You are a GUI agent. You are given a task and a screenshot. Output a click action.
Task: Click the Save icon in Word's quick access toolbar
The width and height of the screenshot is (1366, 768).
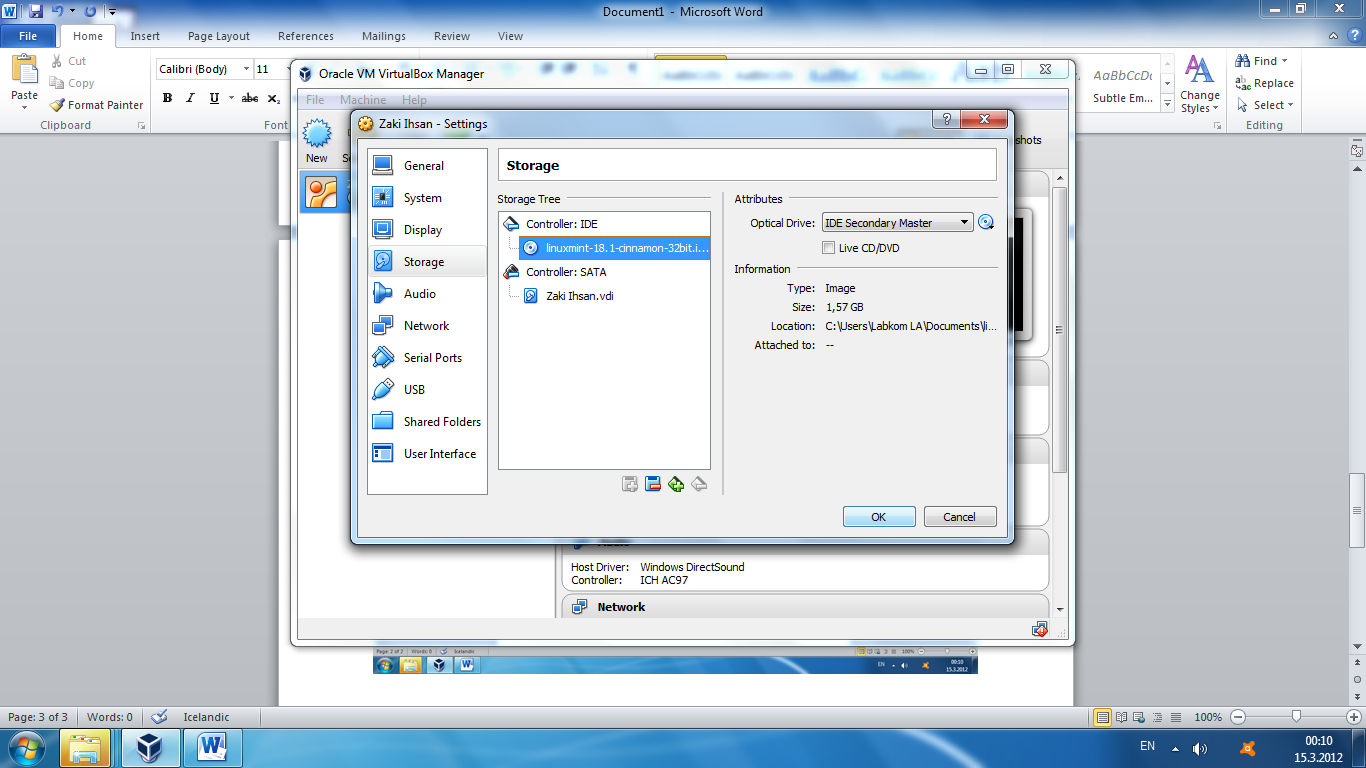[36, 11]
